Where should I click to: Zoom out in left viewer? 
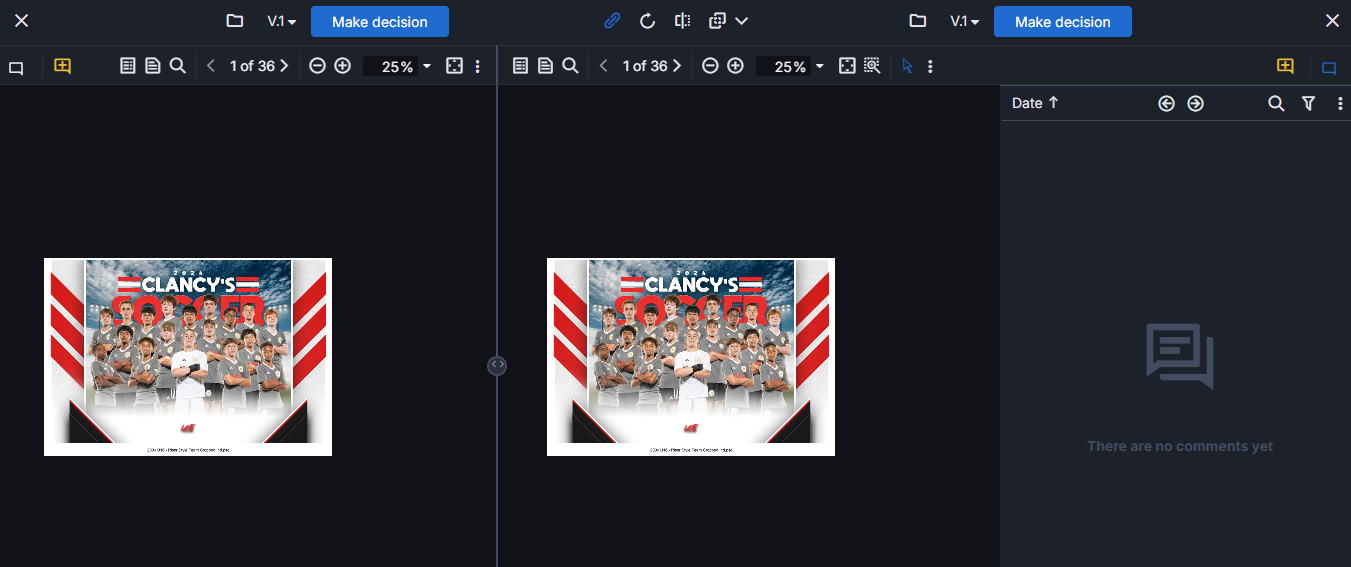click(x=317, y=66)
